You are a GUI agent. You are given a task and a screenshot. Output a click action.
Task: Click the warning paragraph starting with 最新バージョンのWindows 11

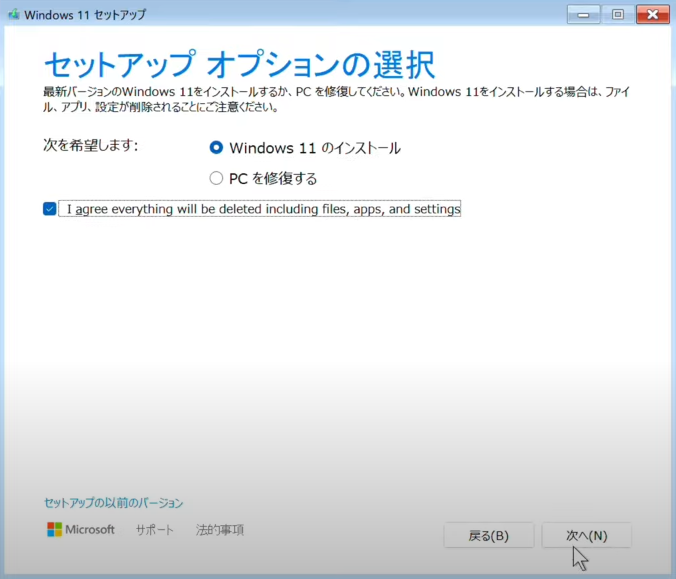coord(337,99)
